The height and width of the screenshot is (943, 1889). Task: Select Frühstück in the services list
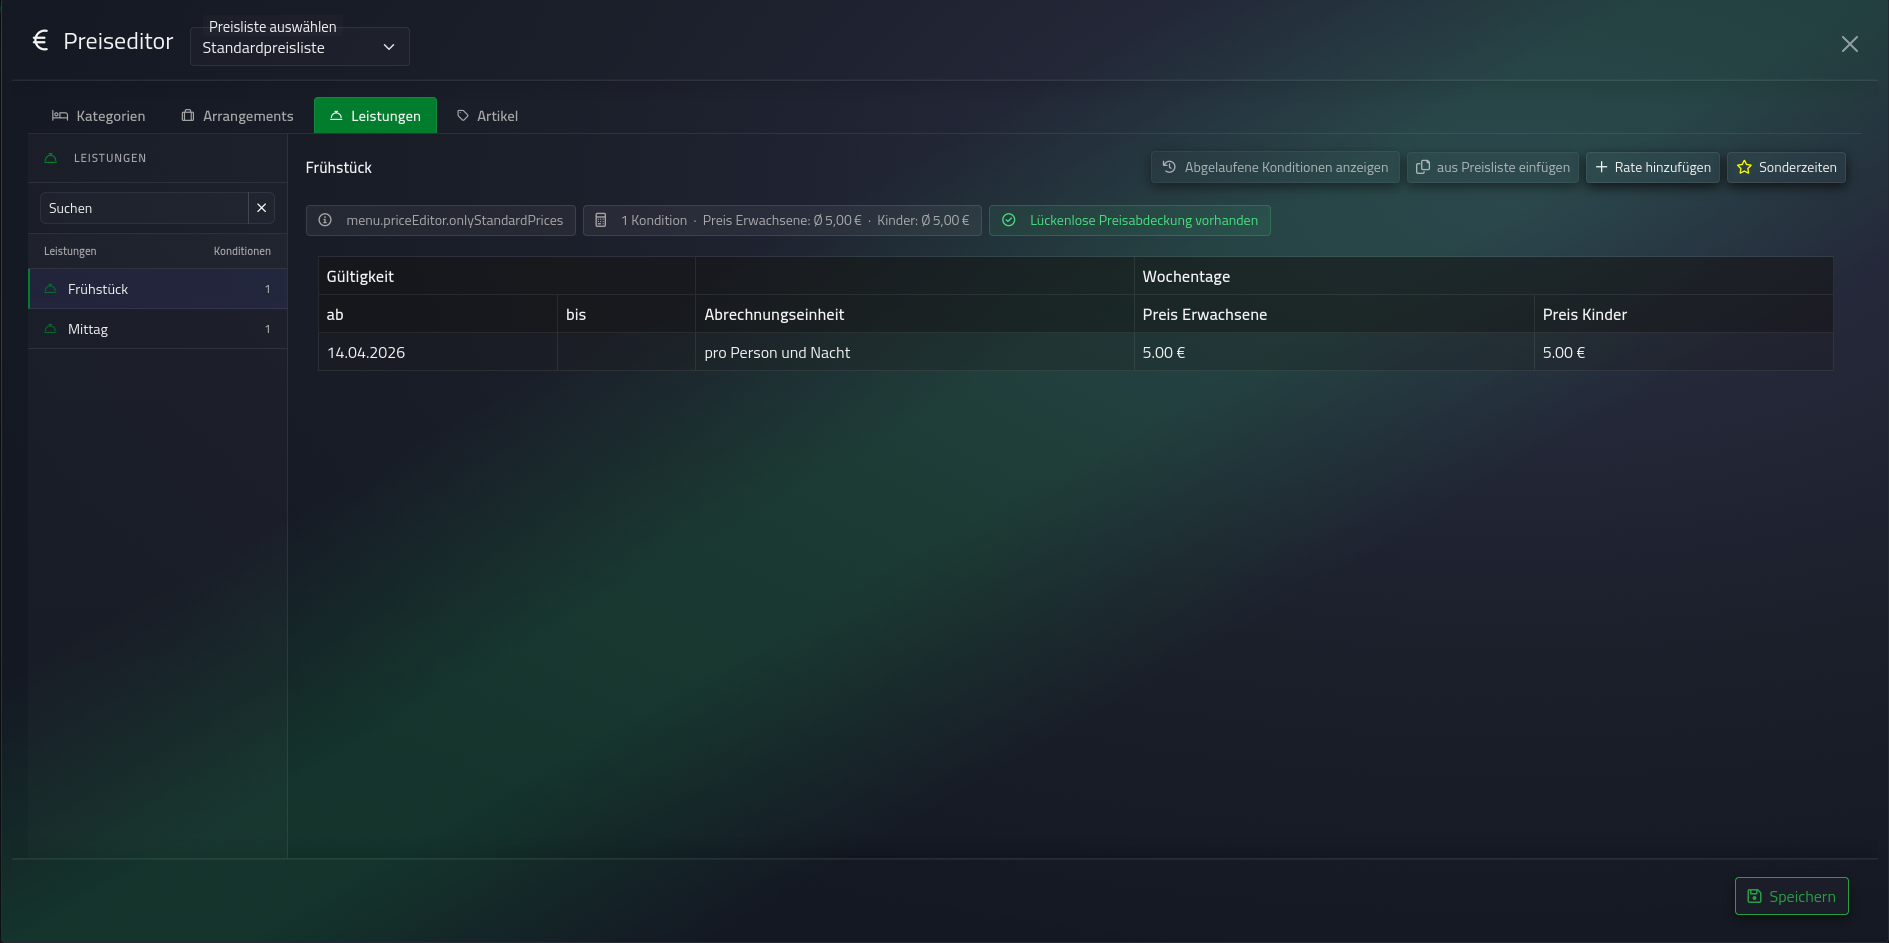pyautogui.click(x=158, y=289)
